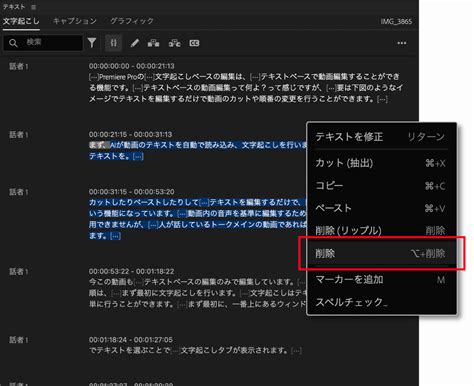Click the line starting 今この動画も
The image size is (474, 386).
[197, 282]
